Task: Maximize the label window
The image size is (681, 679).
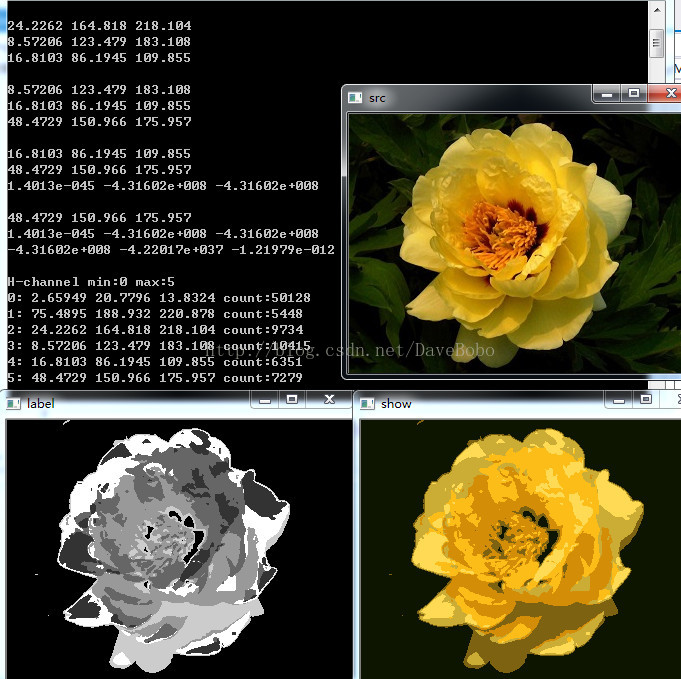Action: pyautogui.click(x=292, y=400)
